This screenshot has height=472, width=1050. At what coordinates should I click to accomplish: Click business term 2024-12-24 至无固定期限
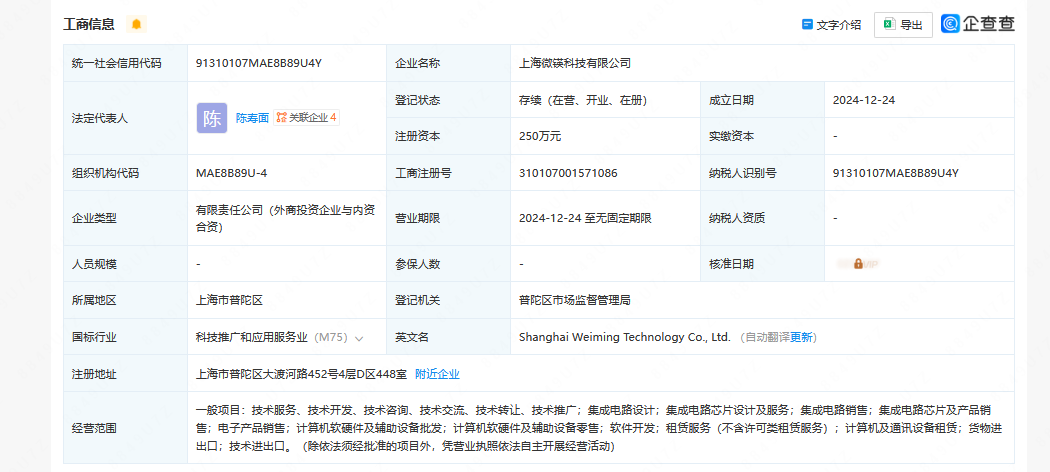pos(585,218)
